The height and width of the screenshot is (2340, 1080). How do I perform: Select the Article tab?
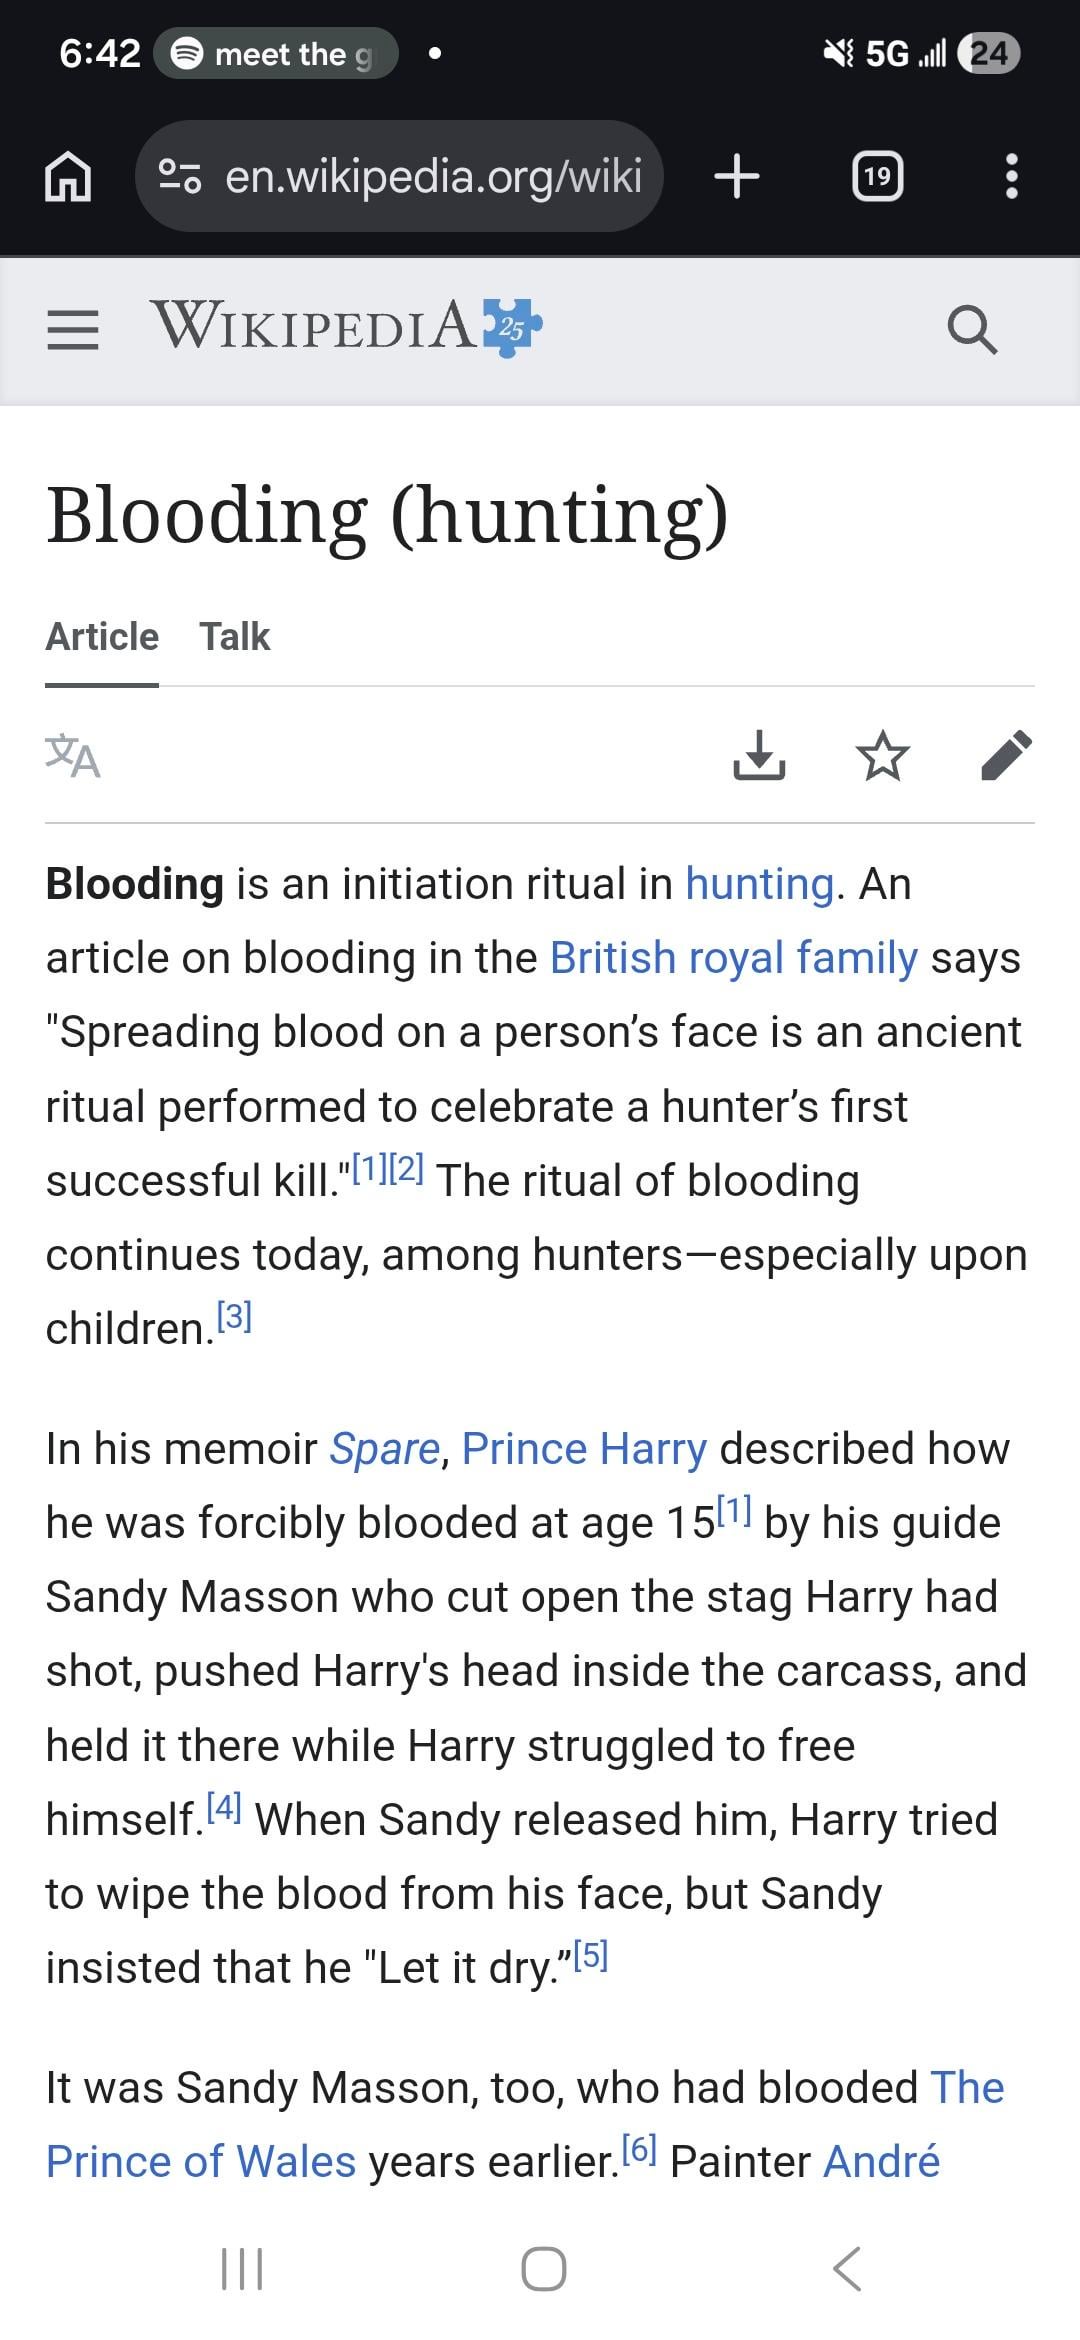click(x=102, y=637)
